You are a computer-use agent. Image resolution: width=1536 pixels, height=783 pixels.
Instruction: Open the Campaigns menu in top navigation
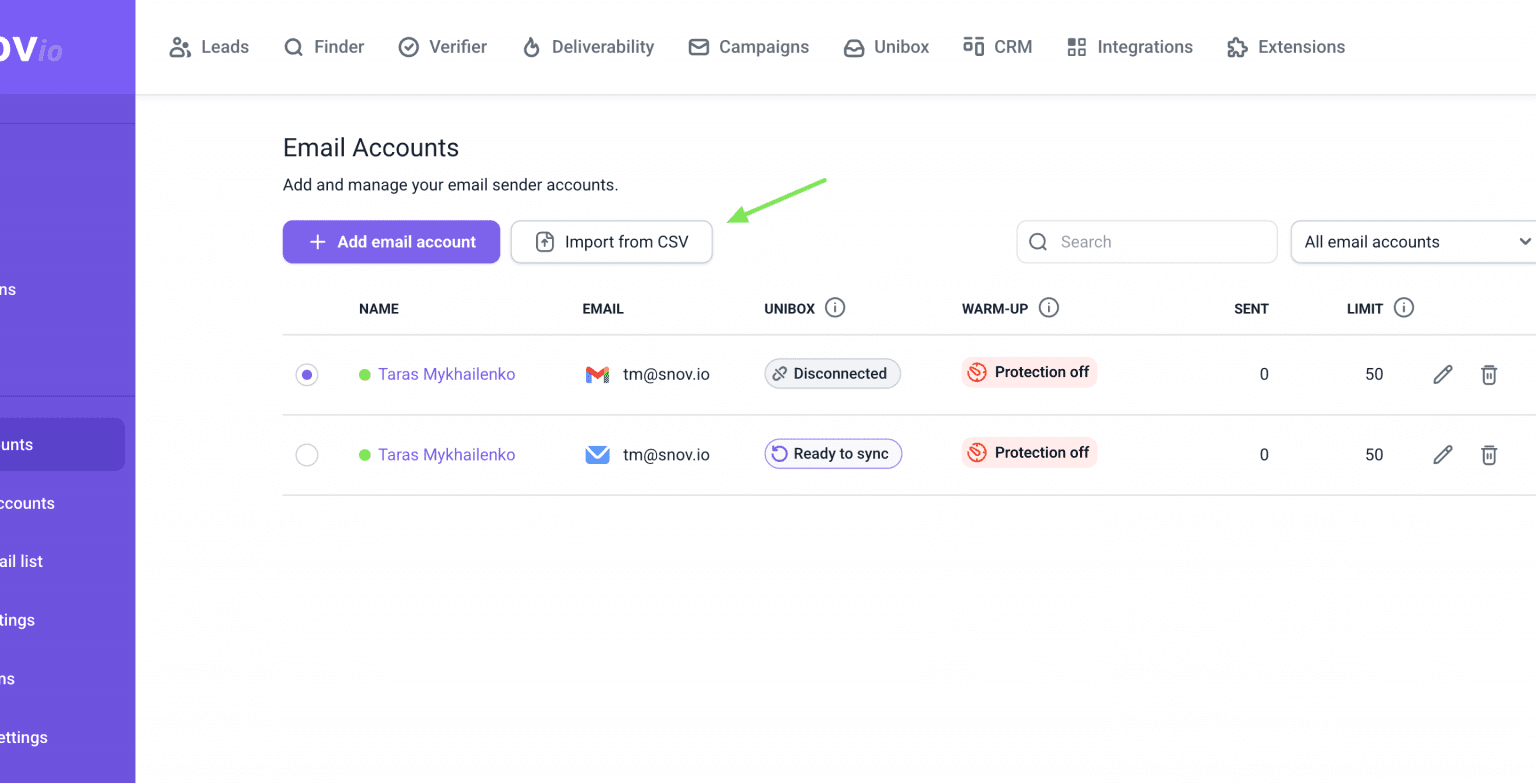click(749, 47)
